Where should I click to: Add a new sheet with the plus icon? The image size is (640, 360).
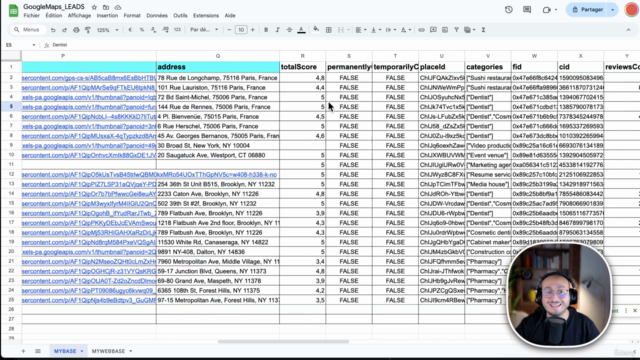tap(23, 351)
